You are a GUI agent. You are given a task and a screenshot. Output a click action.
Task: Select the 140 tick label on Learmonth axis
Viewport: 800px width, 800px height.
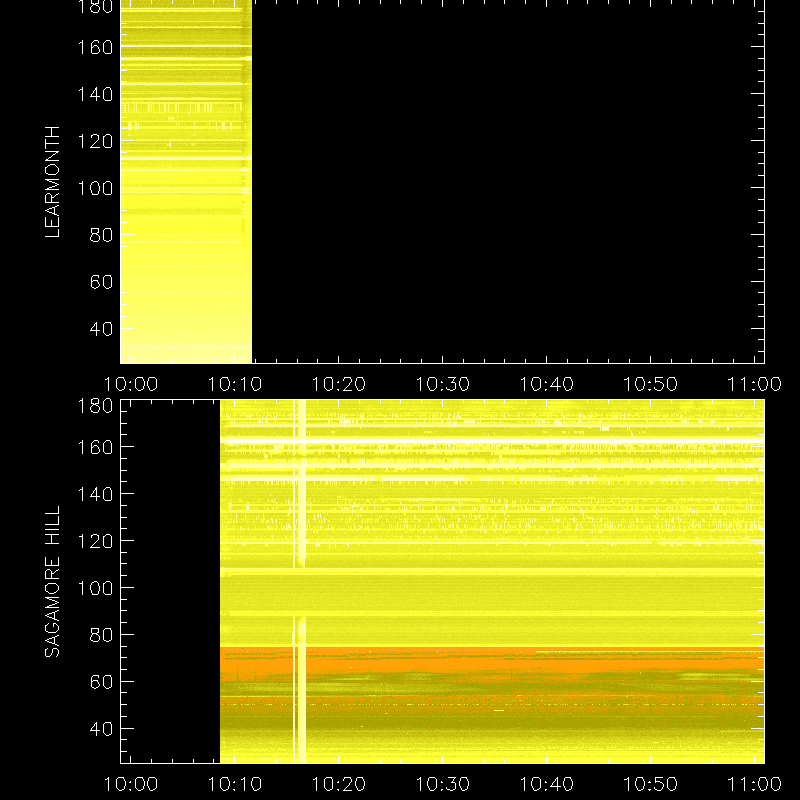coord(95,94)
